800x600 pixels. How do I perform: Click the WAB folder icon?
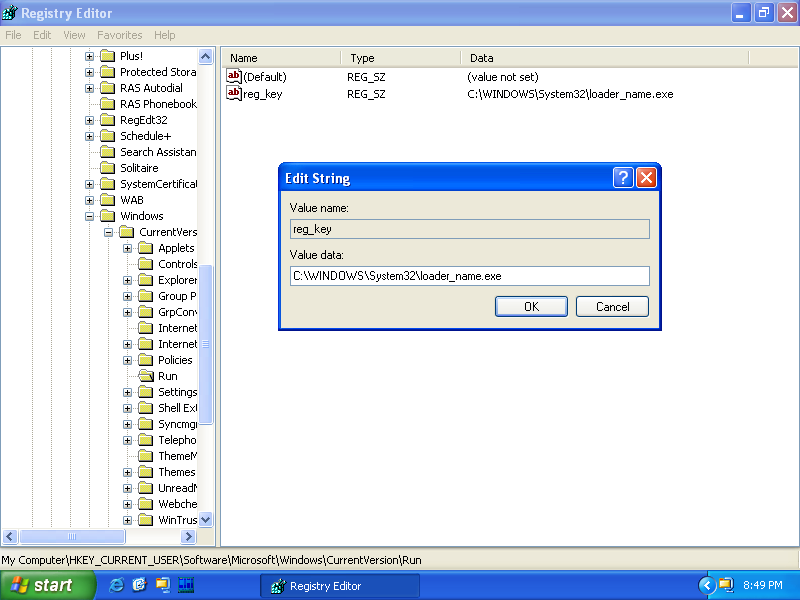(x=108, y=200)
